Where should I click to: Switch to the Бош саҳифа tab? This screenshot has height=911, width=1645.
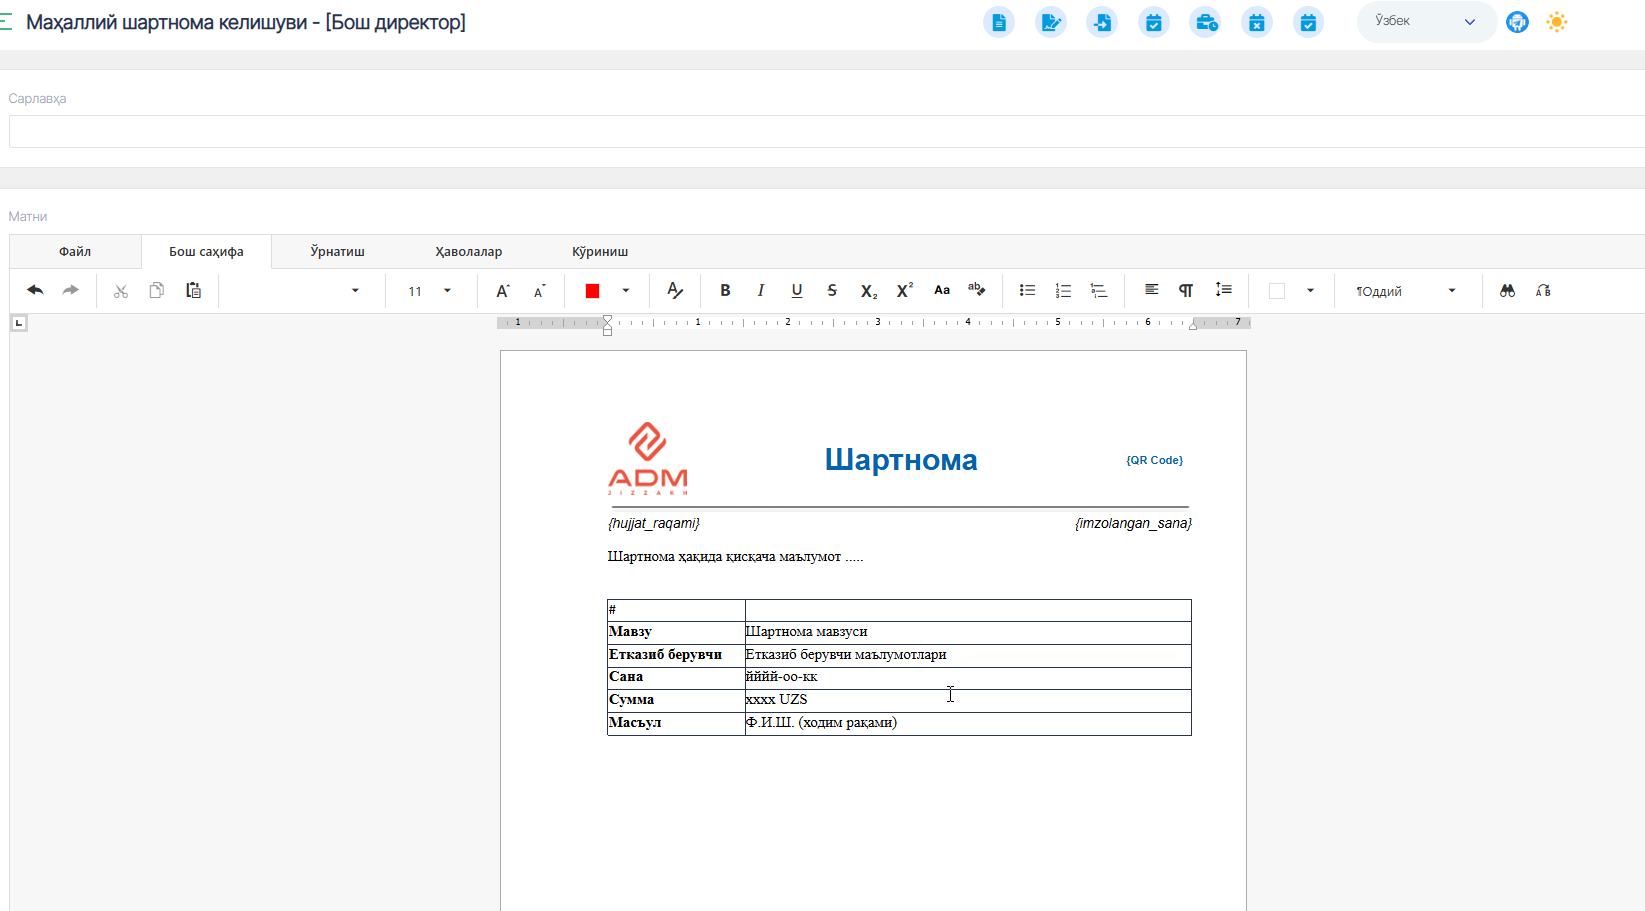206,252
